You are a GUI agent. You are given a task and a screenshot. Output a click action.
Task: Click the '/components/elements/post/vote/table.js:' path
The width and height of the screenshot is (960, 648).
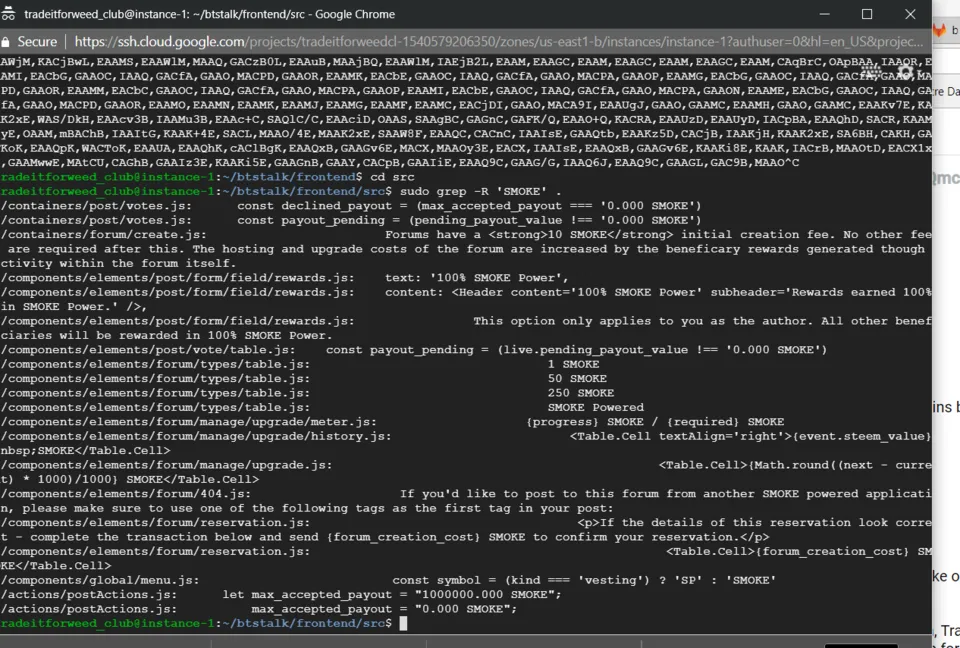(x=148, y=350)
